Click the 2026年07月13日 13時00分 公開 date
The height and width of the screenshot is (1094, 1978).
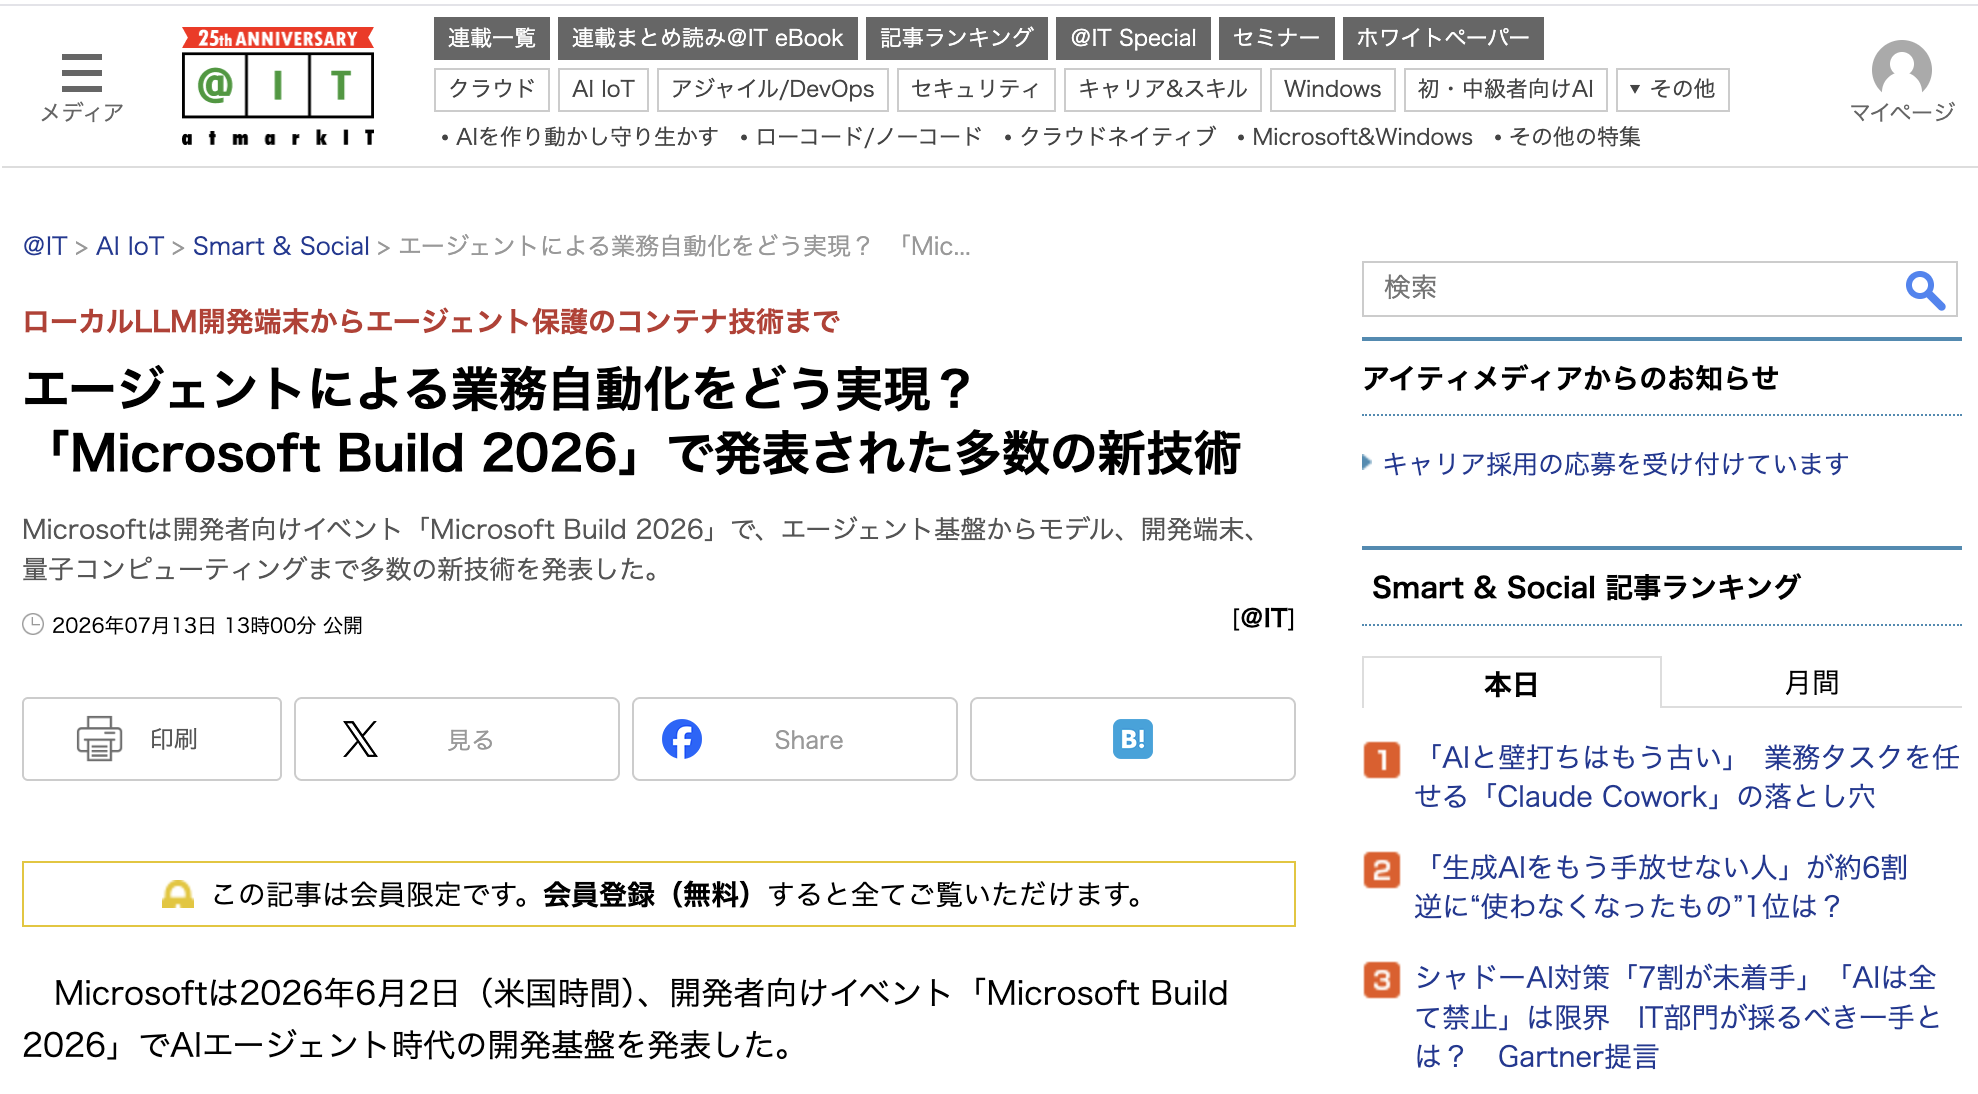207,626
